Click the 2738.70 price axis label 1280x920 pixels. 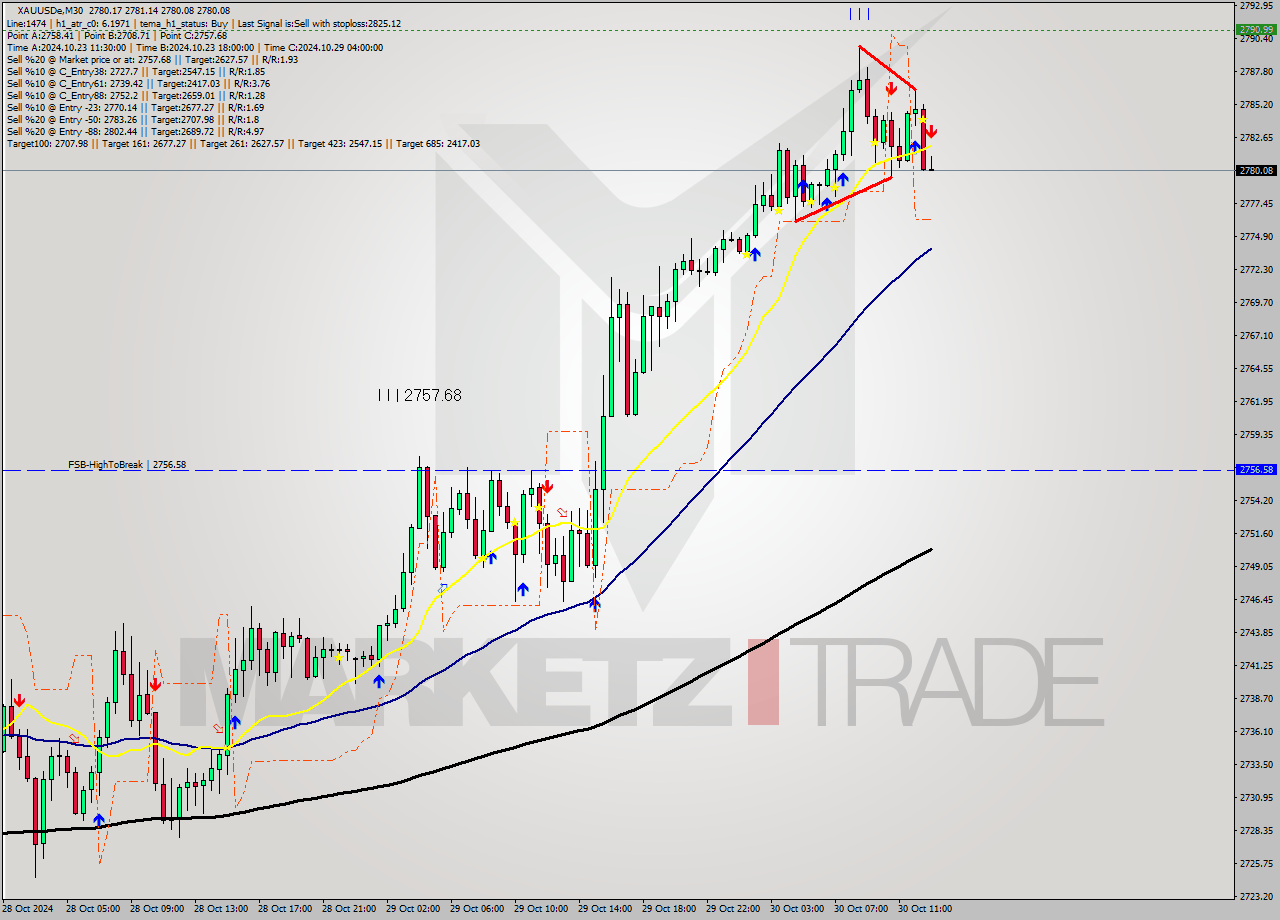pyautogui.click(x=1256, y=699)
